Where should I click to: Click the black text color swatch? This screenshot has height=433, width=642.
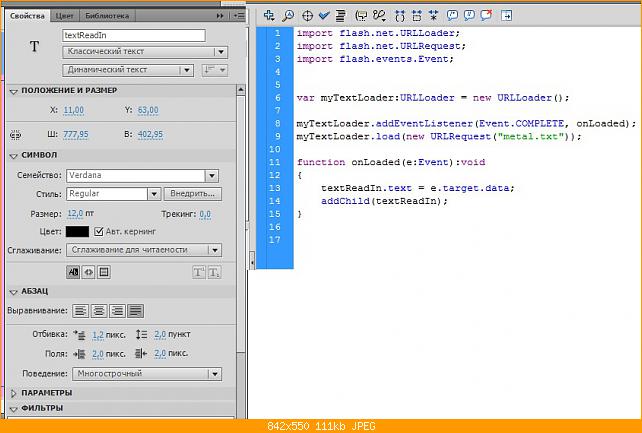point(77,232)
